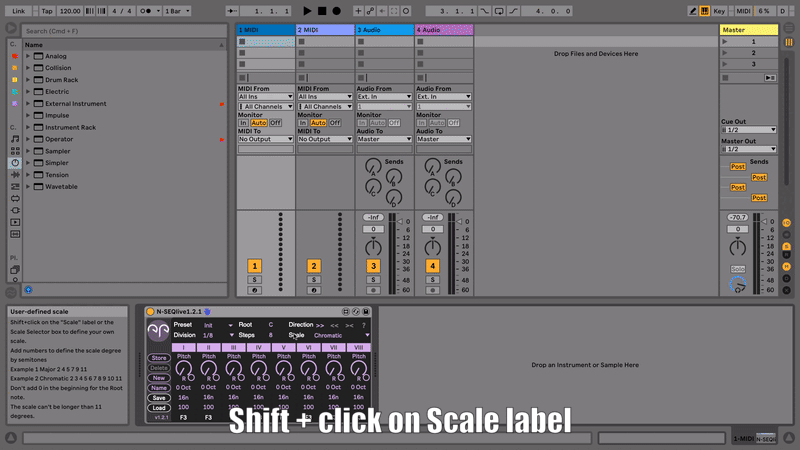The height and width of the screenshot is (450, 800).
Task: Expand the Drum Rack folder in the browser
Action: coord(28,80)
